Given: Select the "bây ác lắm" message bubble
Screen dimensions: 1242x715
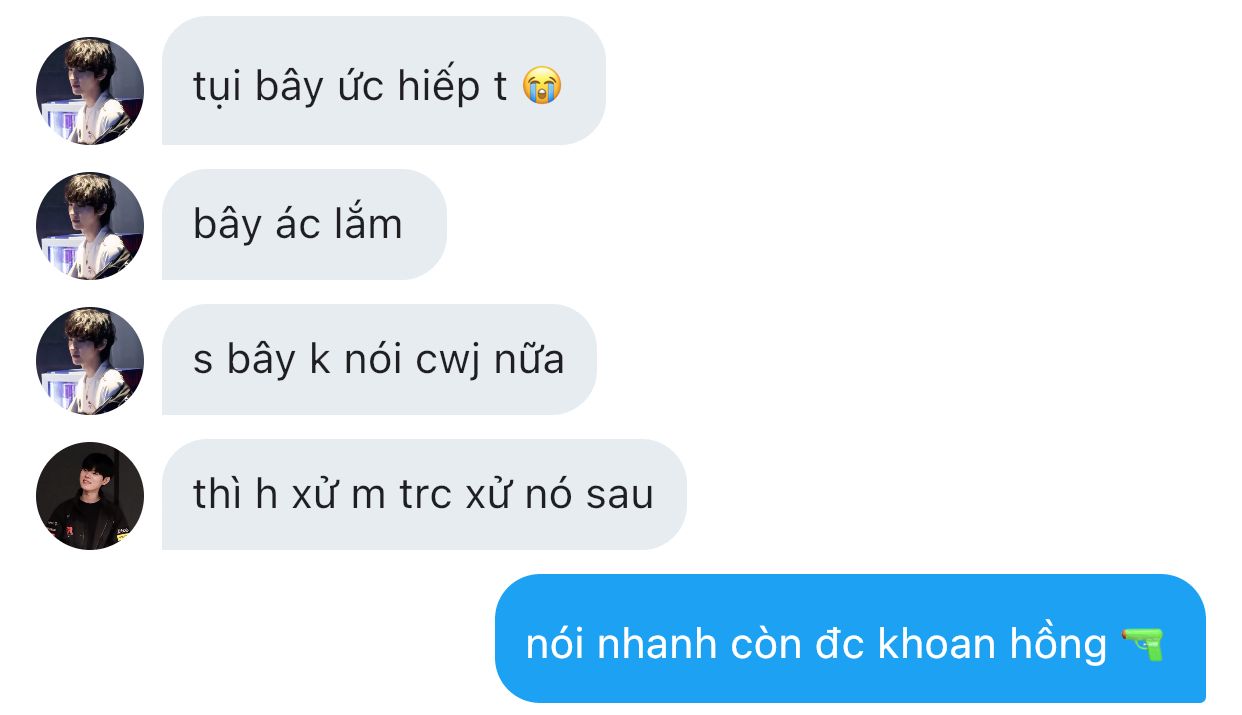Looking at the screenshot, I should pyautogui.click(x=304, y=224).
